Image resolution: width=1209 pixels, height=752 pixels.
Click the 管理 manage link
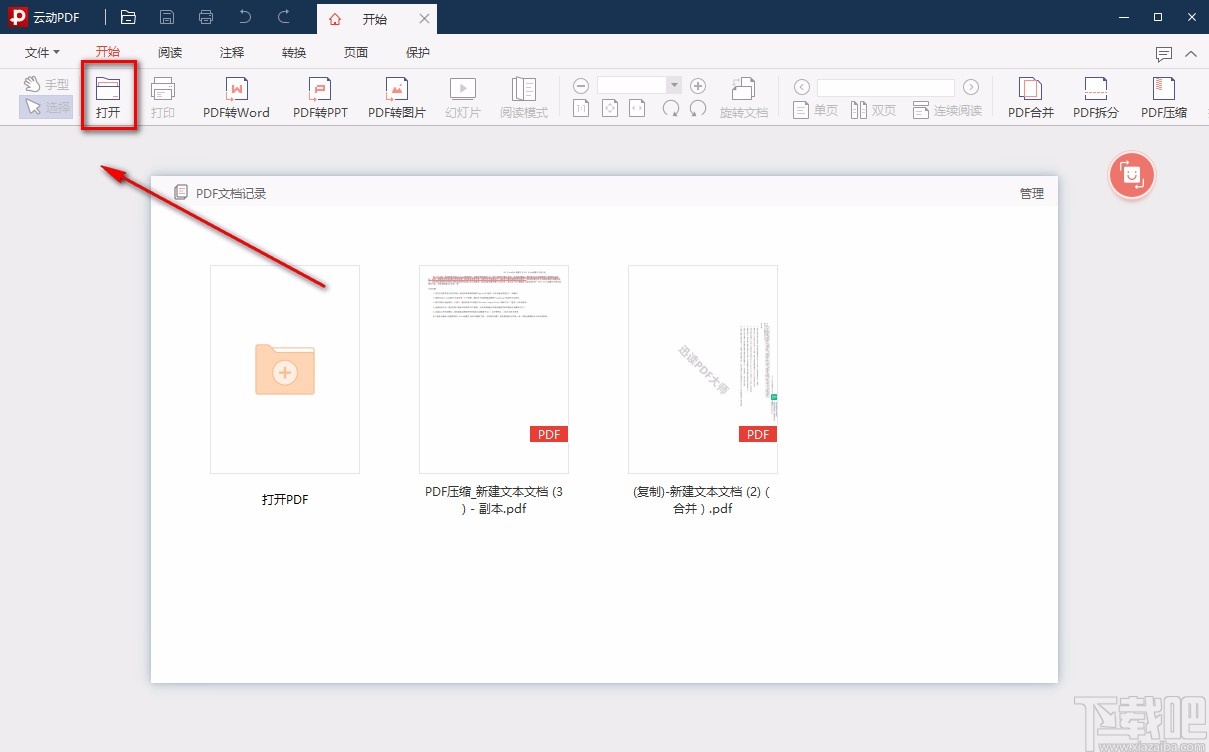coord(1032,194)
